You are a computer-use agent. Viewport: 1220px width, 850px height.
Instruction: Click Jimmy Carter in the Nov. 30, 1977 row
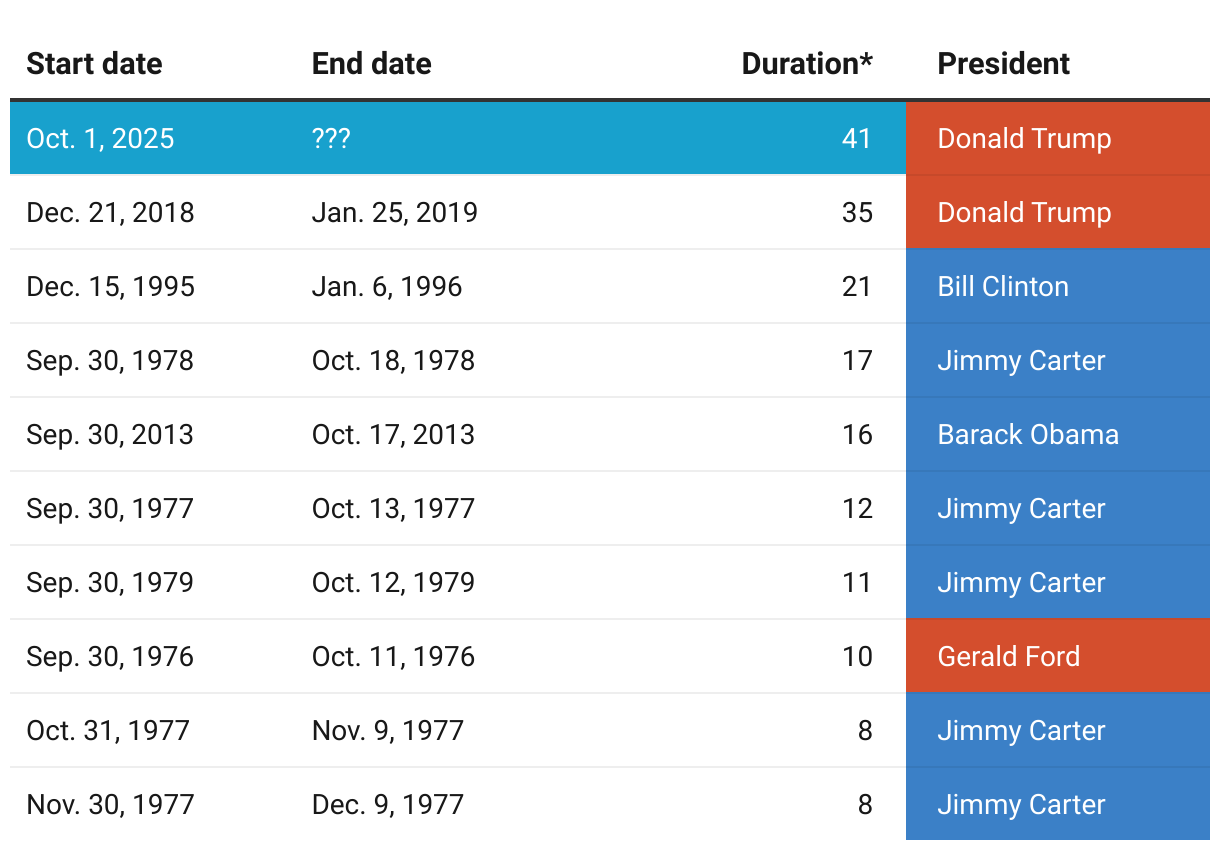1021,805
